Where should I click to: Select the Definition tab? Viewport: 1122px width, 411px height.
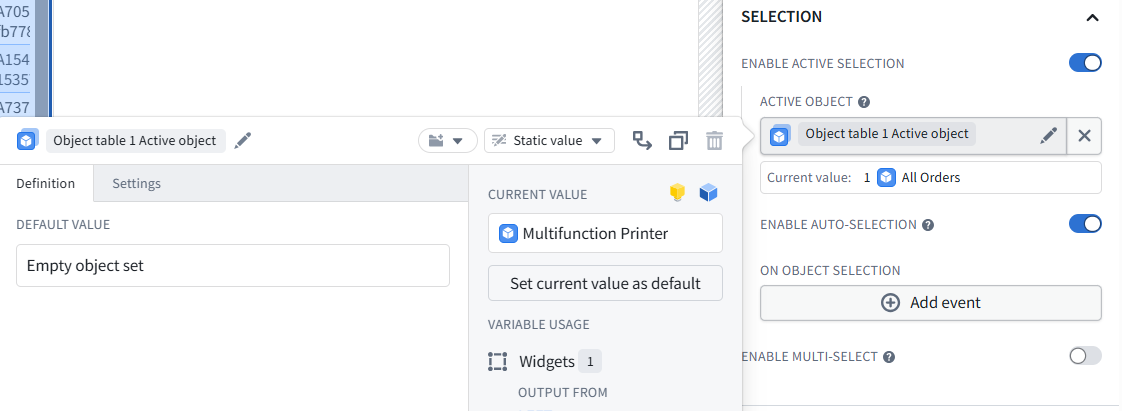pyautogui.click(x=46, y=183)
